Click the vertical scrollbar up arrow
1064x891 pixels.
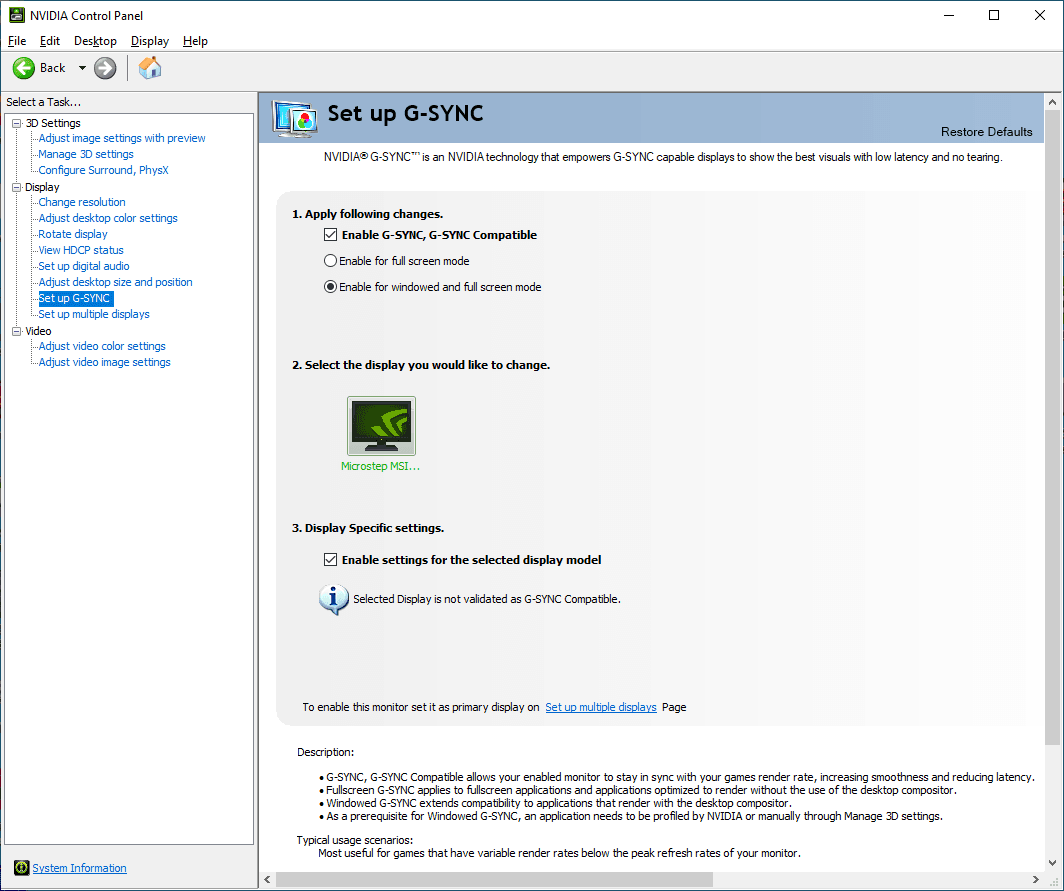[1052, 102]
